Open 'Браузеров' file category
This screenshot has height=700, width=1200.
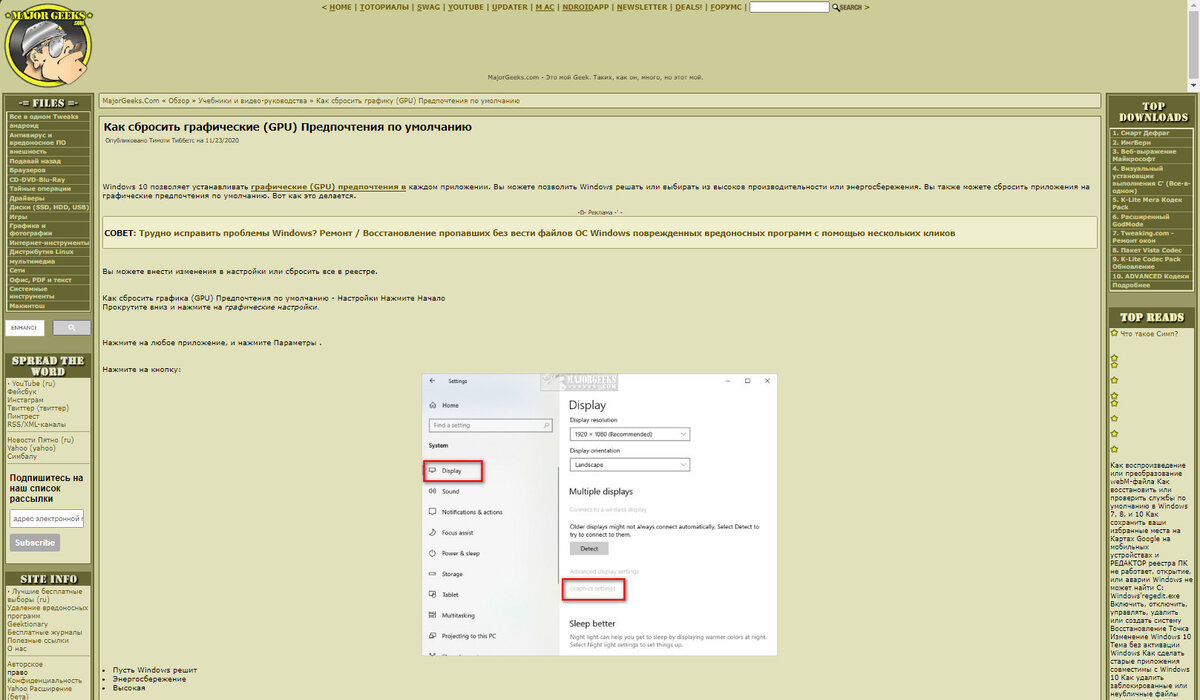coord(27,170)
